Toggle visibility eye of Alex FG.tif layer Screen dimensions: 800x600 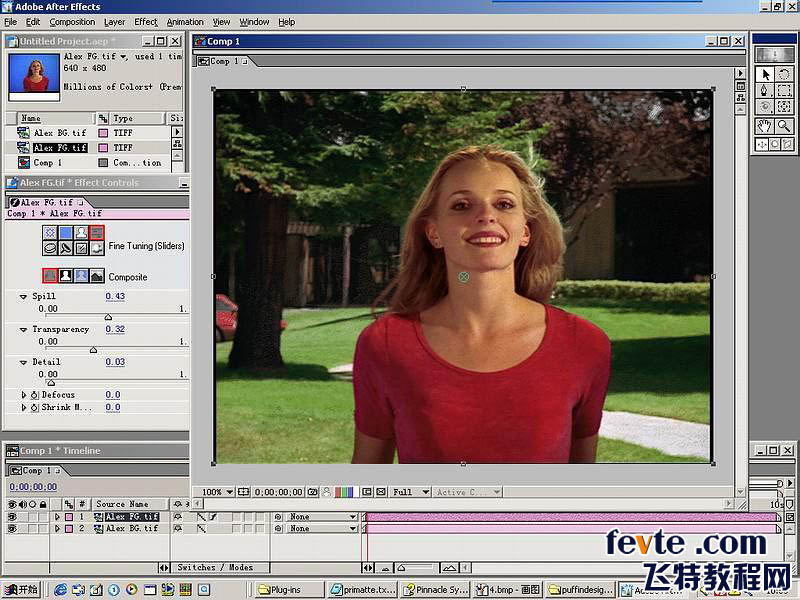(x=12, y=517)
